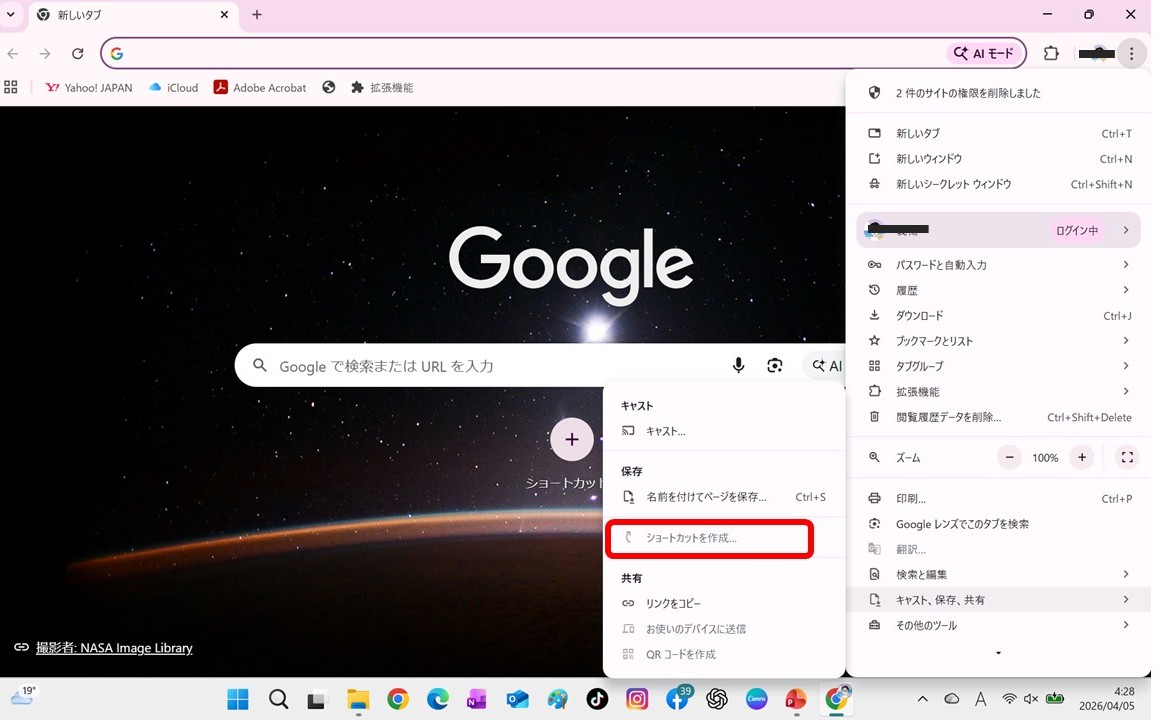Open the Chrome three-dot menu button

point(1131,54)
